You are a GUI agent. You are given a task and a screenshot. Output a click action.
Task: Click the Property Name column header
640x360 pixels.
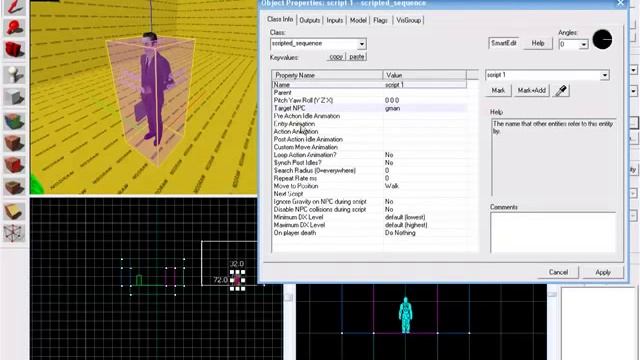[x=327, y=75]
